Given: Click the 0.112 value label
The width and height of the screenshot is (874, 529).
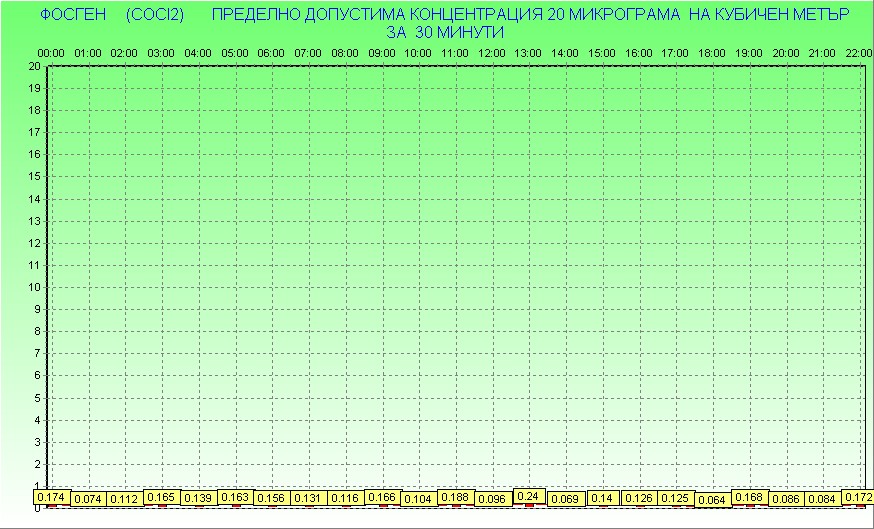Looking at the screenshot, I should pyautogui.click(x=124, y=498).
